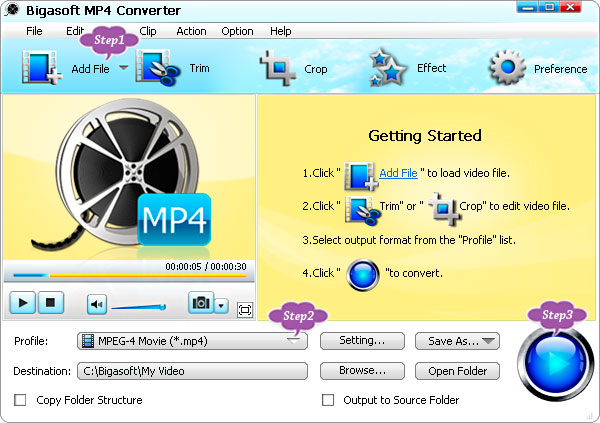Viewport: 600px width, 423px height.
Task: Enable Copy Folder Structure checkbox
Action: [x=20, y=400]
